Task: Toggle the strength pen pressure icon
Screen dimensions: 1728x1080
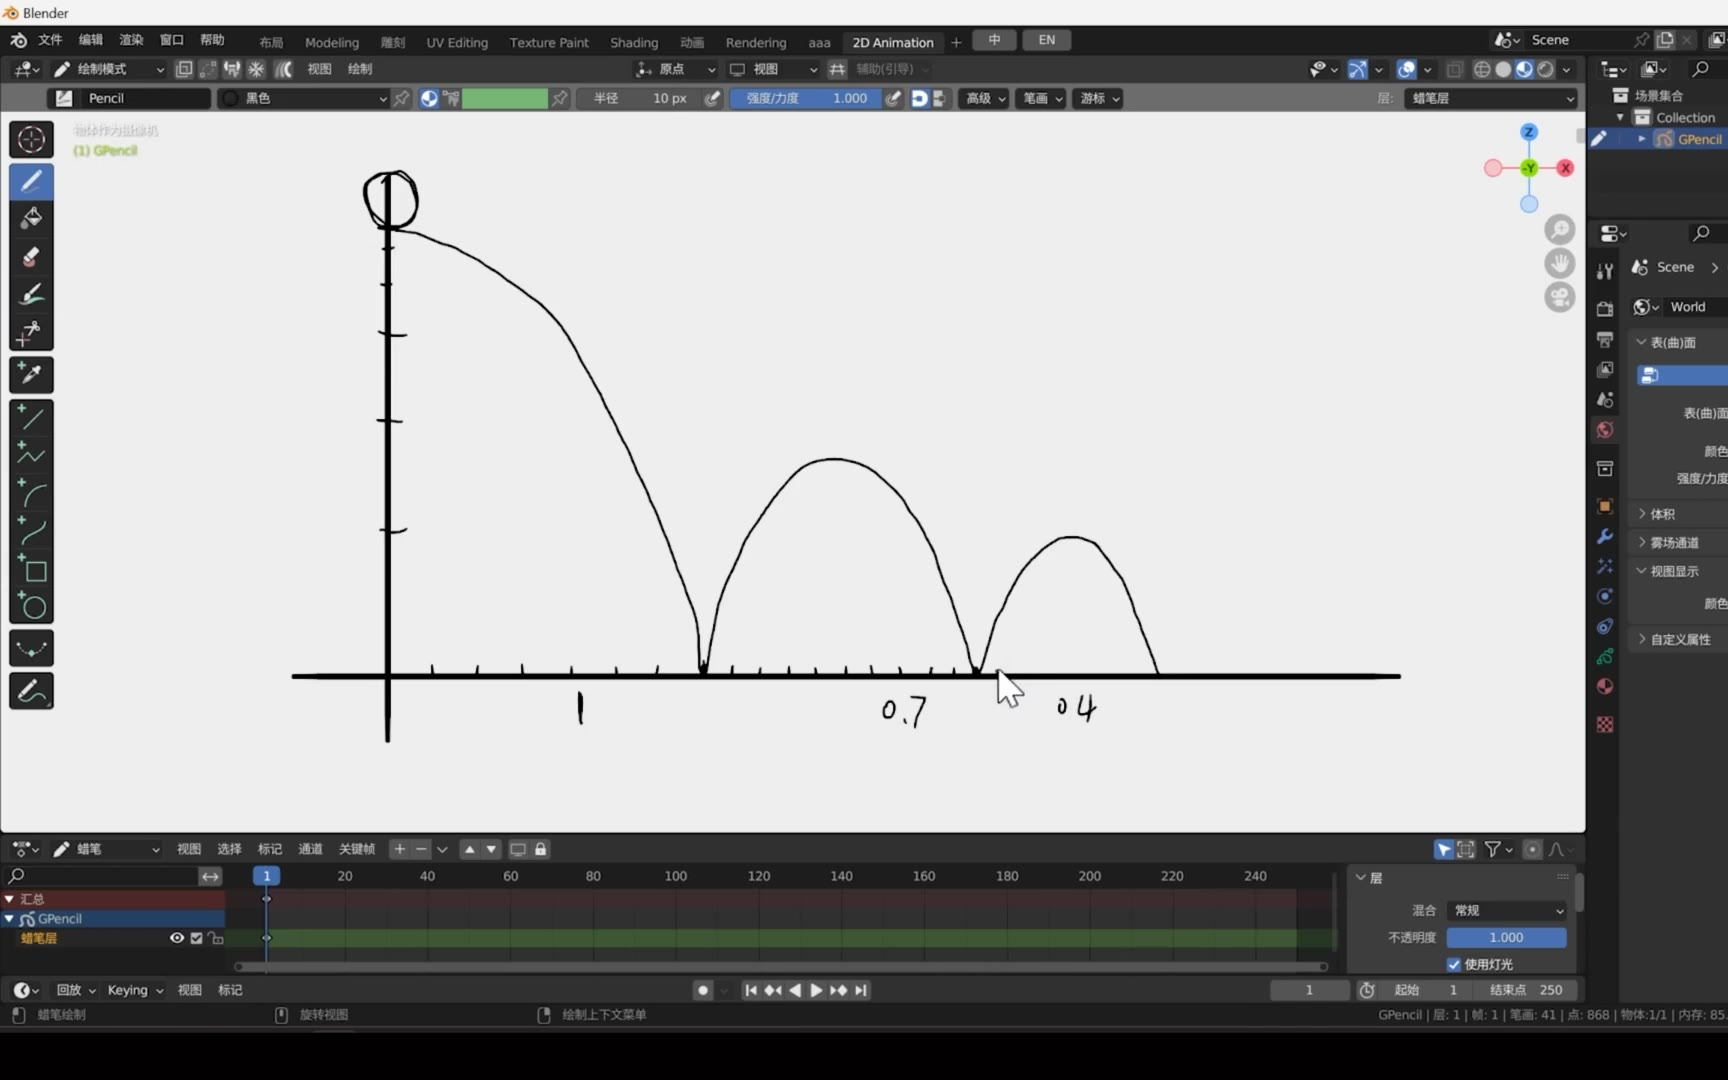Action: pos(893,98)
